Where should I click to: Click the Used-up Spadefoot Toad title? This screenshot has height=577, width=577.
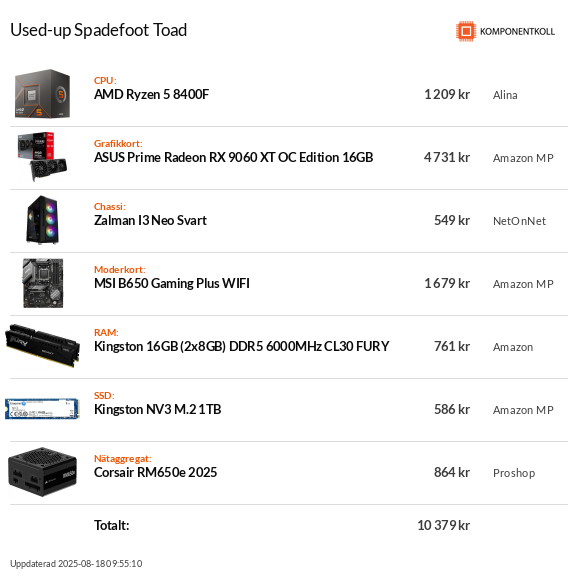point(99,30)
